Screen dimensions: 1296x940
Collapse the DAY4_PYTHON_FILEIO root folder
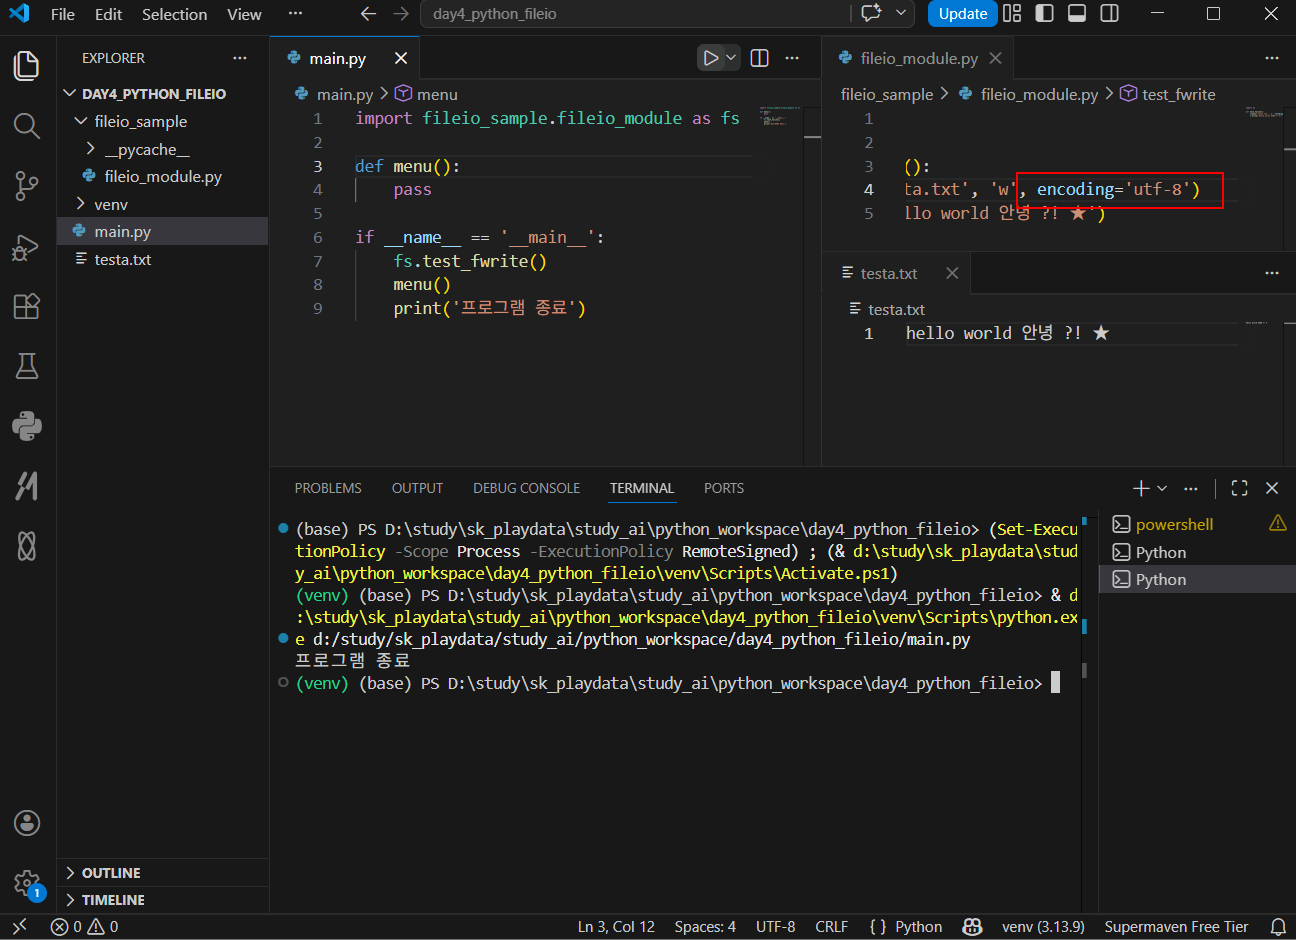[x=163, y=94]
